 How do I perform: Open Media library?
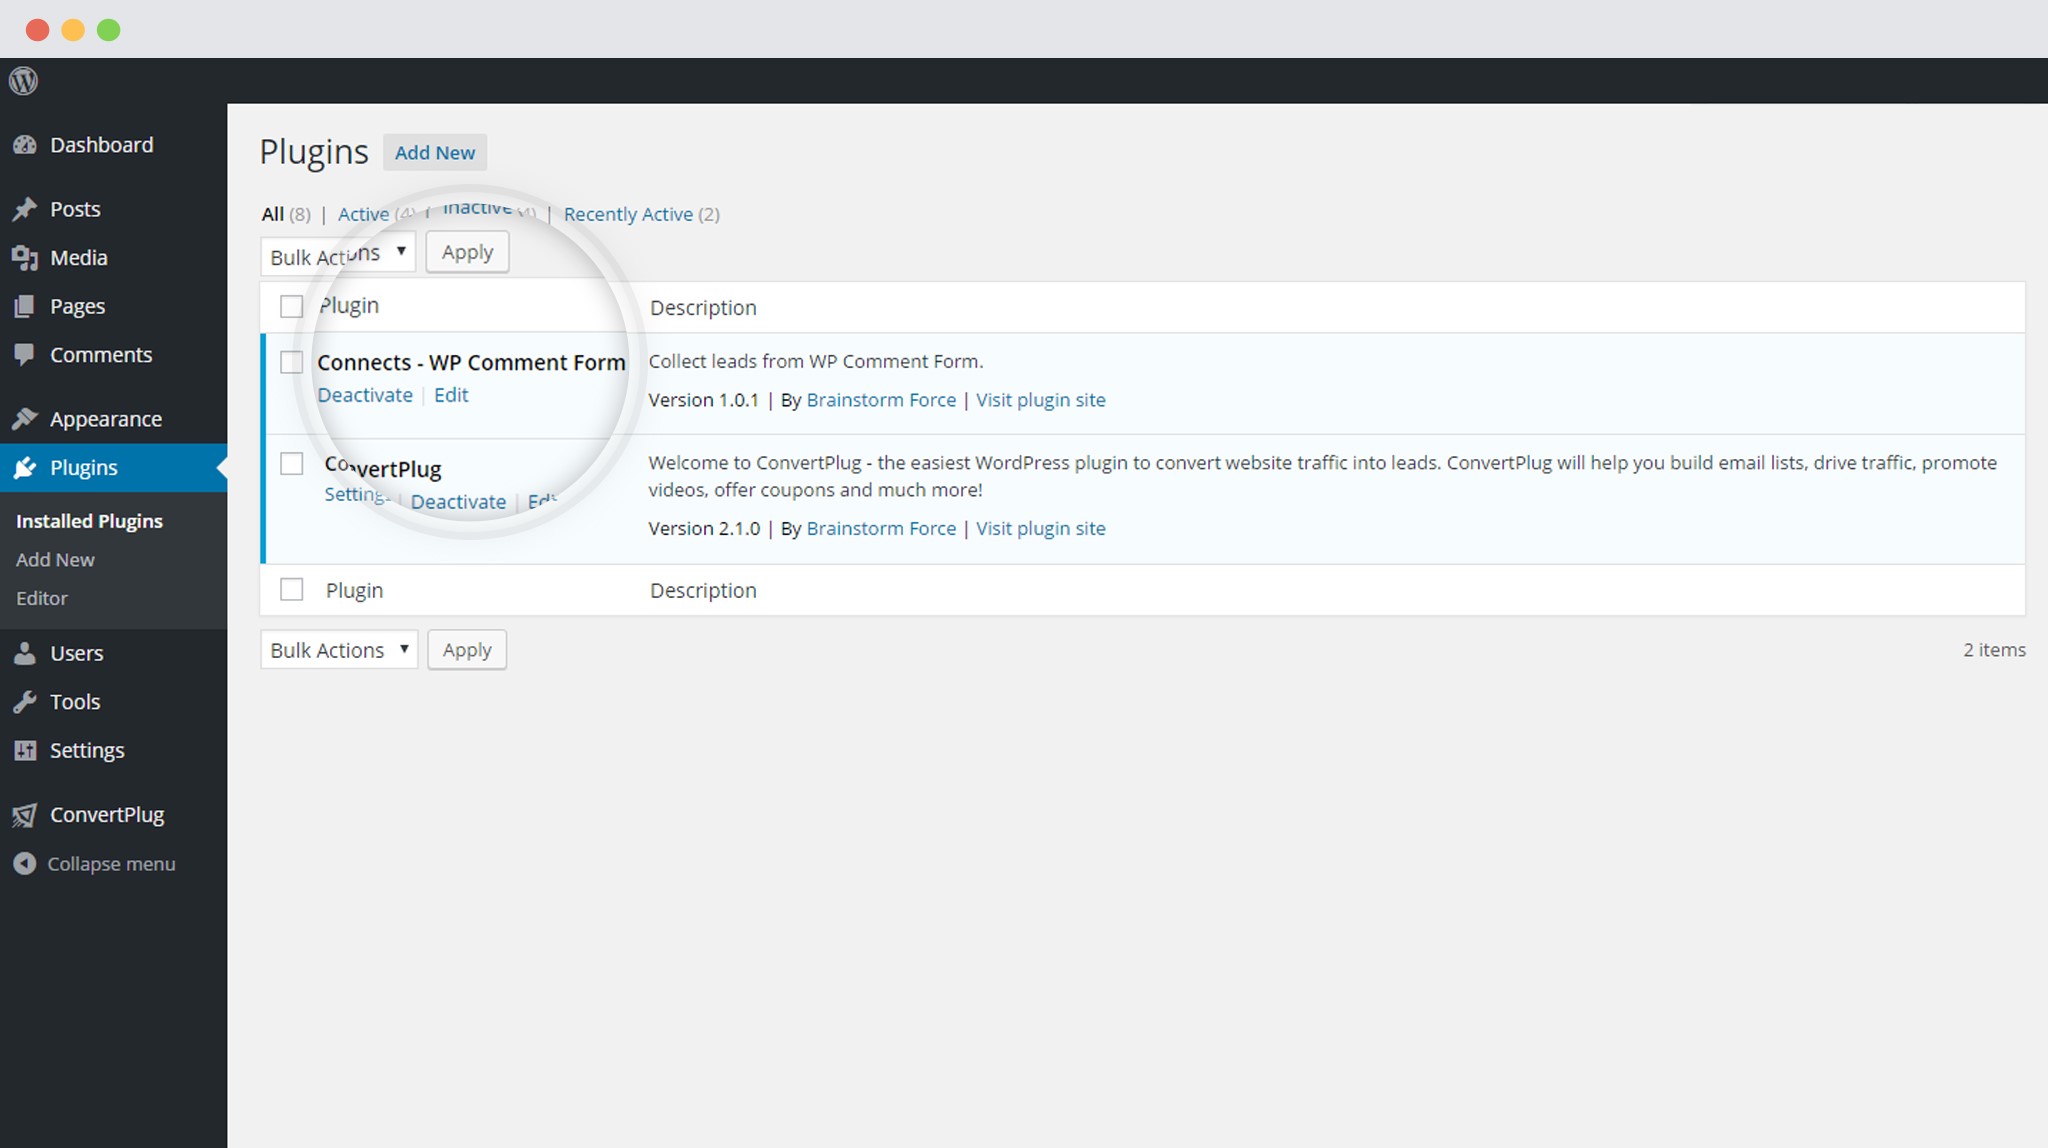pyautogui.click(x=79, y=257)
